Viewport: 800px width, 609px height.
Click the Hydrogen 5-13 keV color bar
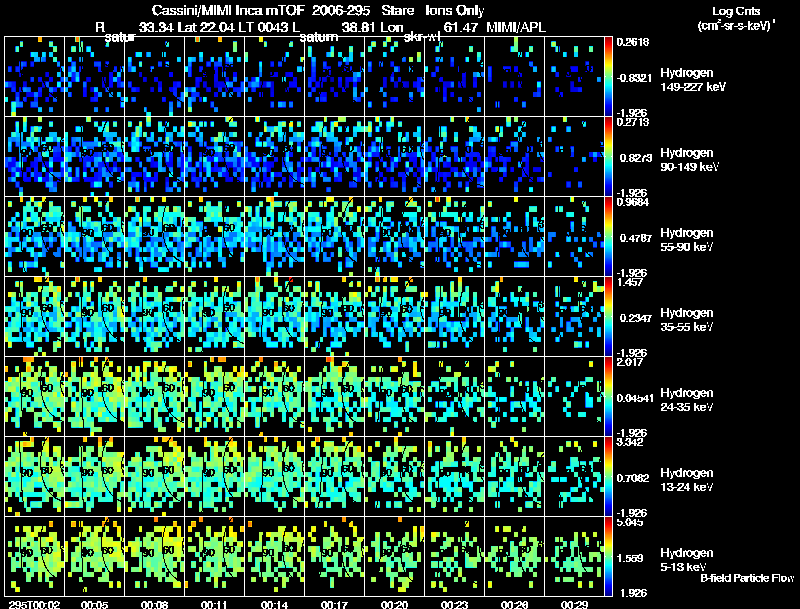point(608,557)
